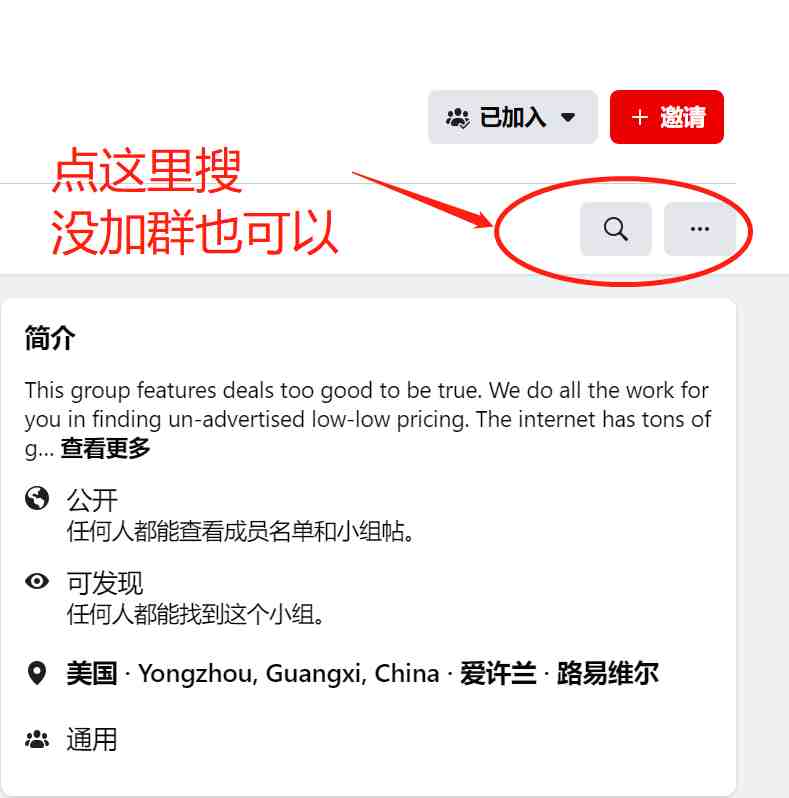Click the magnifier search icon
789x798 pixels.
(x=615, y=229)
